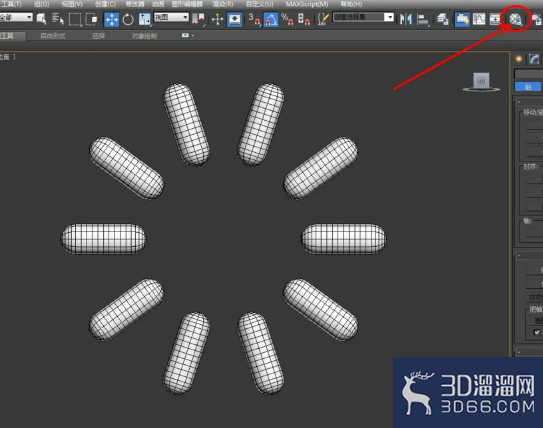This screenshot has width=543, height=428.
Task: Open the Views (视图) menu
Action: click(72, 4)
